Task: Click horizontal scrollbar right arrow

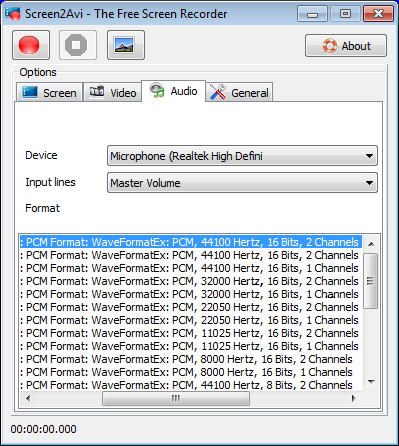Action: pyautogui.click(x=354, y=398)
